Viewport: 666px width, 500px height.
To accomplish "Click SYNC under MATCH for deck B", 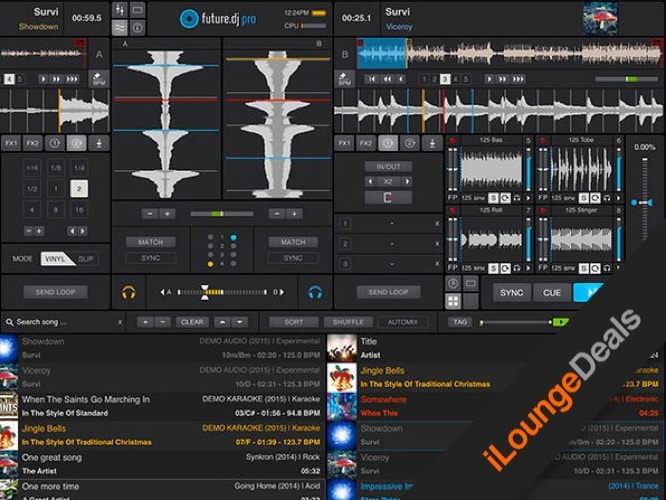I will (293, 258).
